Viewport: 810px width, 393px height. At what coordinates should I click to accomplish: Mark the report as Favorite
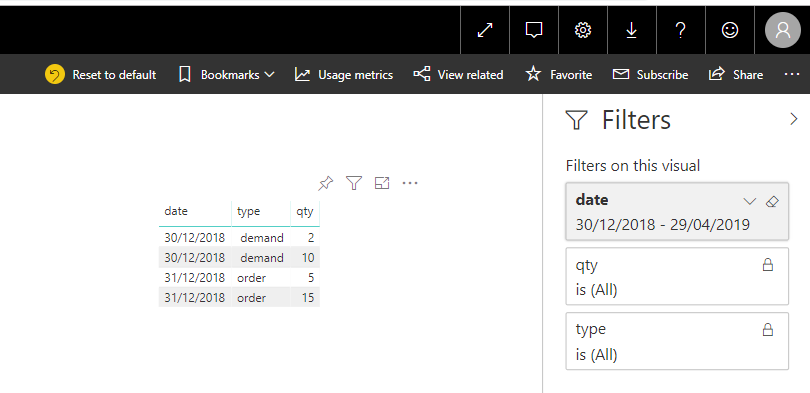pyautogui.click(x=558, y=75)
